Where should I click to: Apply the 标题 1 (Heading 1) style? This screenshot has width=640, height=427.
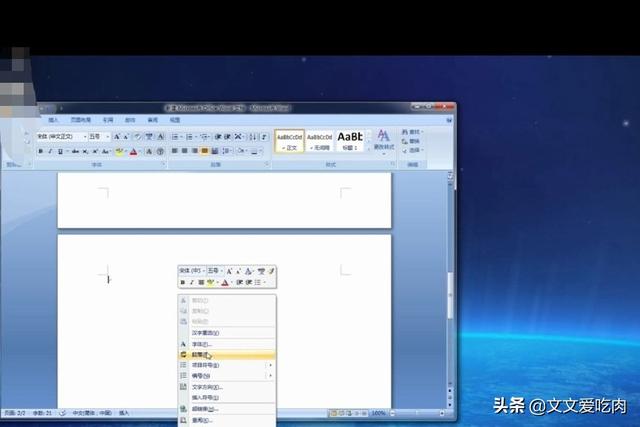click(350, 141)
